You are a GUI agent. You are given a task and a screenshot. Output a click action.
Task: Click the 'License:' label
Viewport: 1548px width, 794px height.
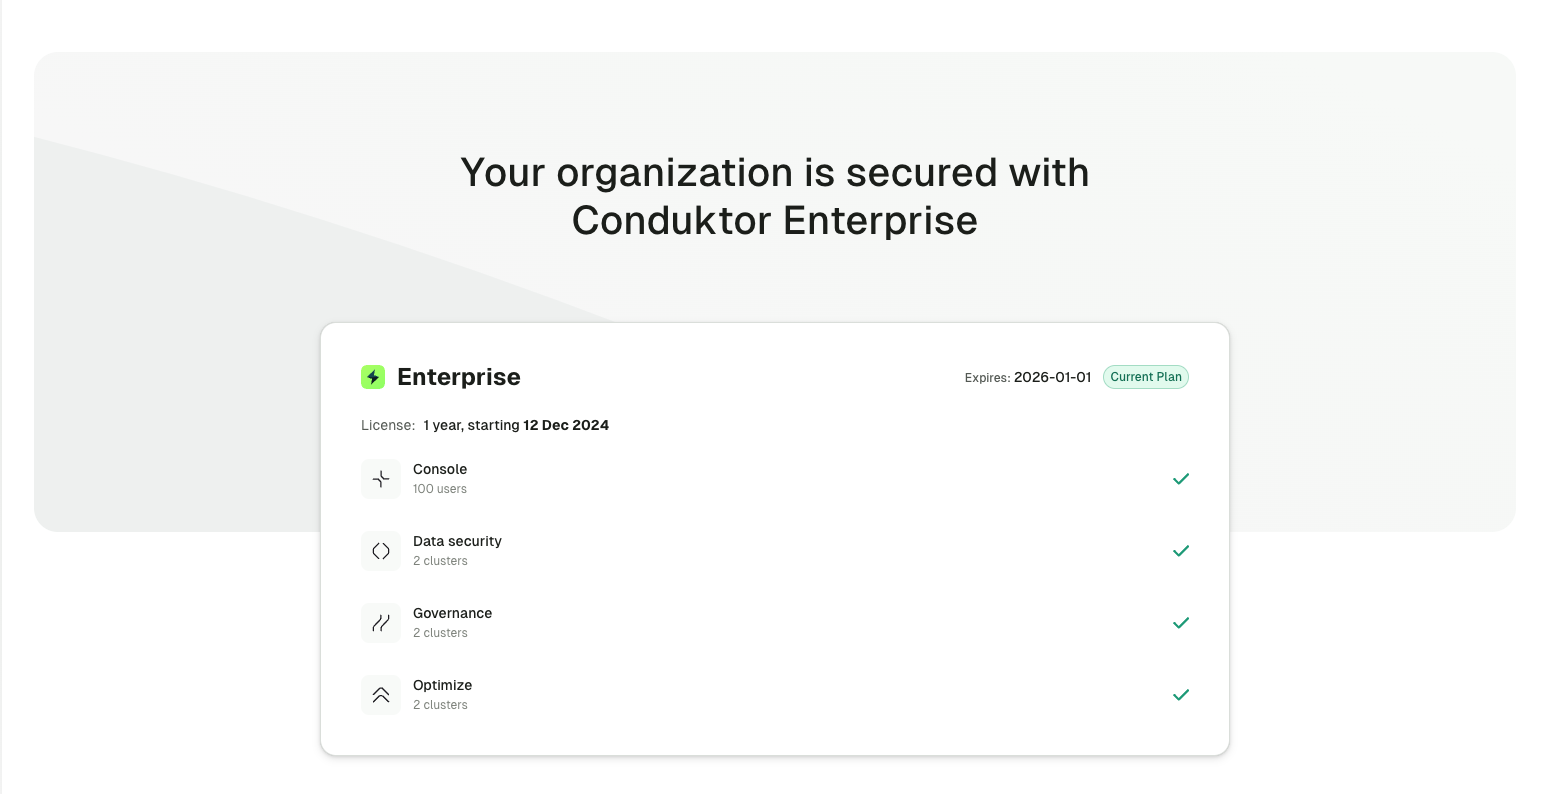click(x=388, y=425)
